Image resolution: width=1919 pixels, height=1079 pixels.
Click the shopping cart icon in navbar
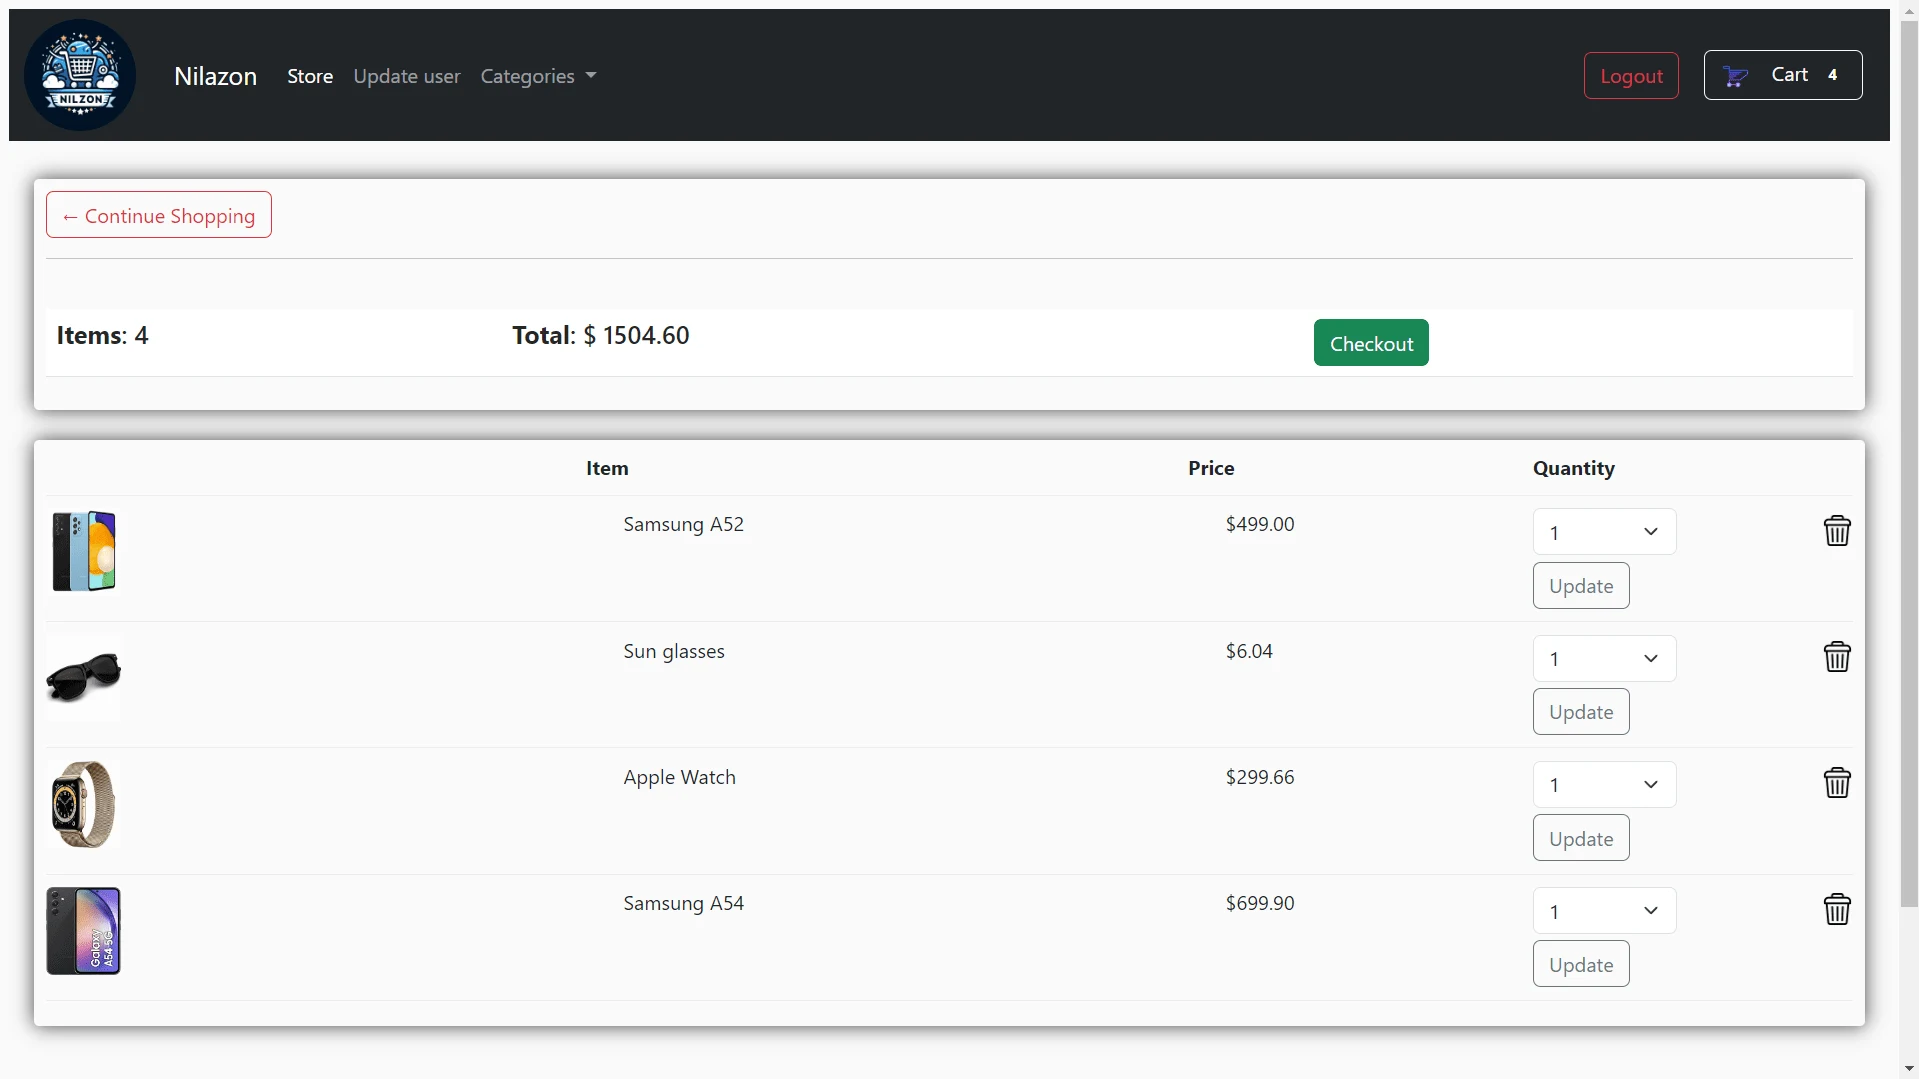pyautogui.click(x=1736, y=76)
